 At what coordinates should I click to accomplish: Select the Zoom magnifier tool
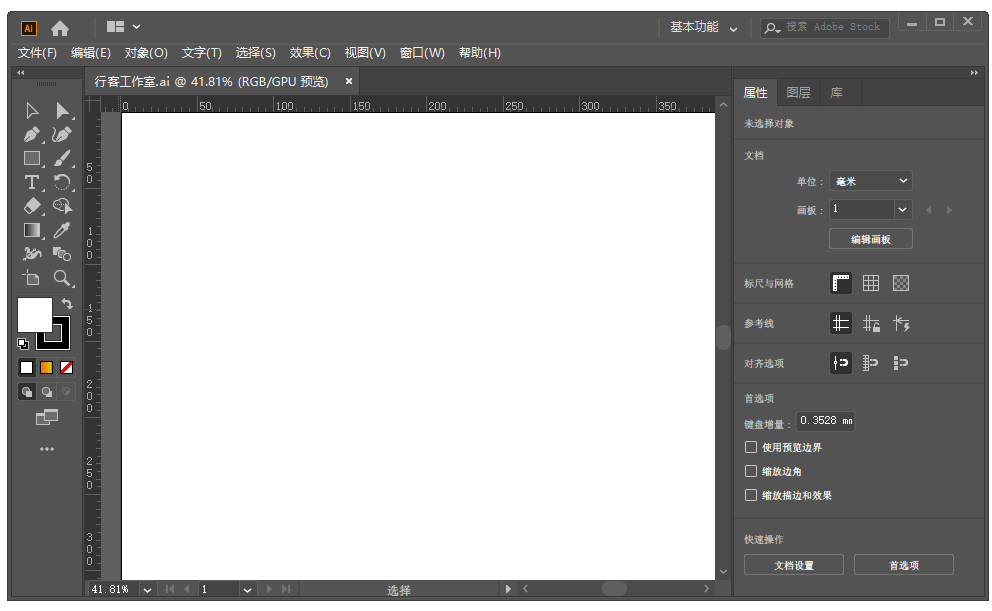(62, 278)
